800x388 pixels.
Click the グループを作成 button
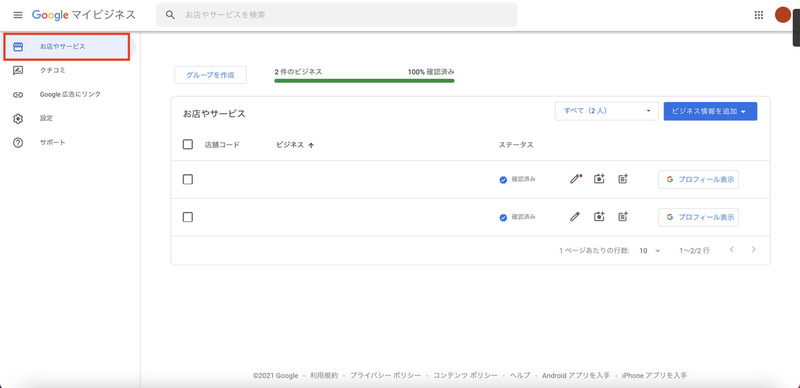210,75
